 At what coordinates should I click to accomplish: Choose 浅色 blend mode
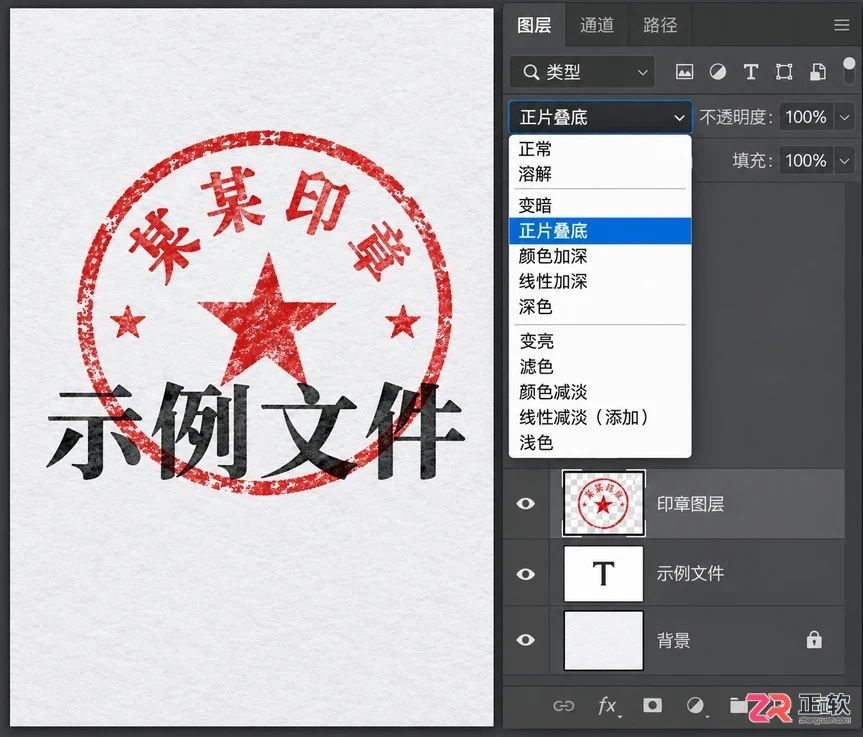tap(600, 443)
